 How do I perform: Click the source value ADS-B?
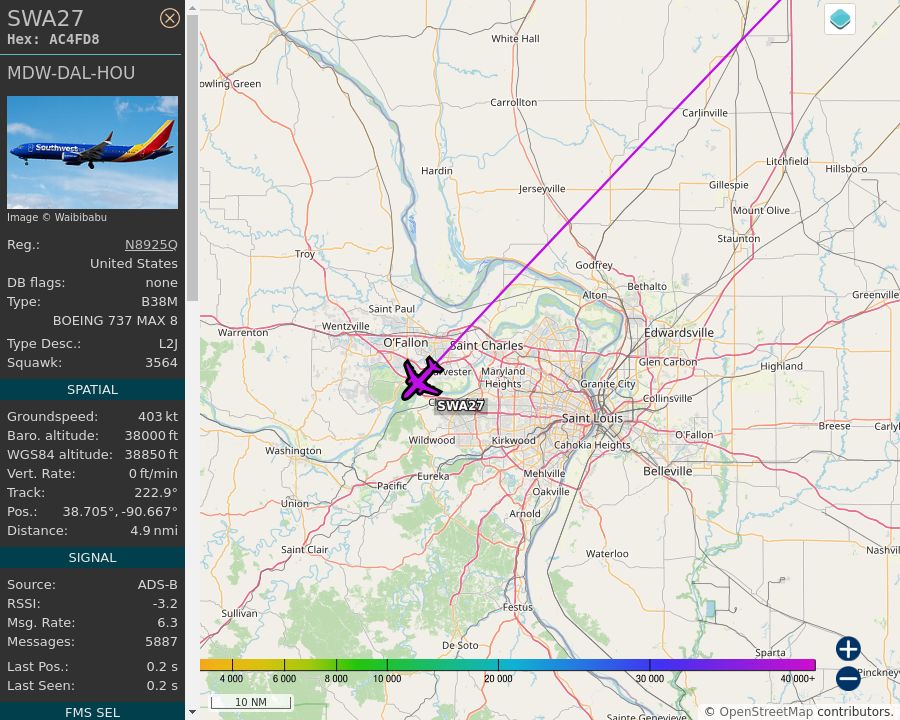point(158,584)
